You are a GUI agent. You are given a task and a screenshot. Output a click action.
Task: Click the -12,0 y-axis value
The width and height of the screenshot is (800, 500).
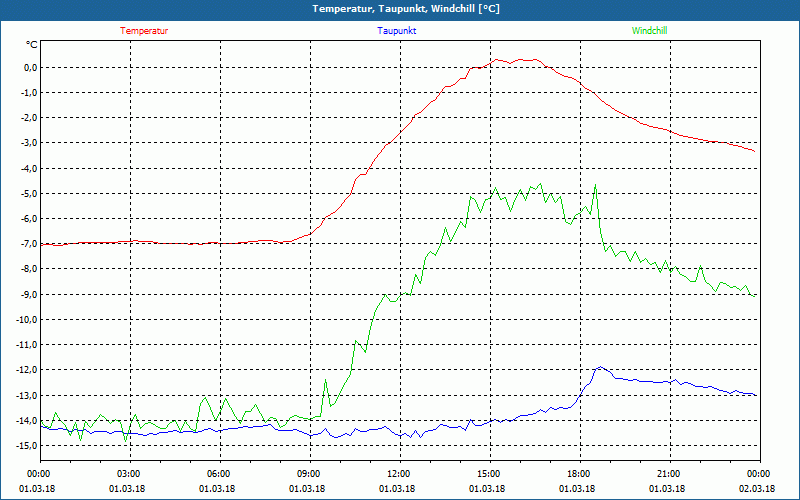point(27,370)
